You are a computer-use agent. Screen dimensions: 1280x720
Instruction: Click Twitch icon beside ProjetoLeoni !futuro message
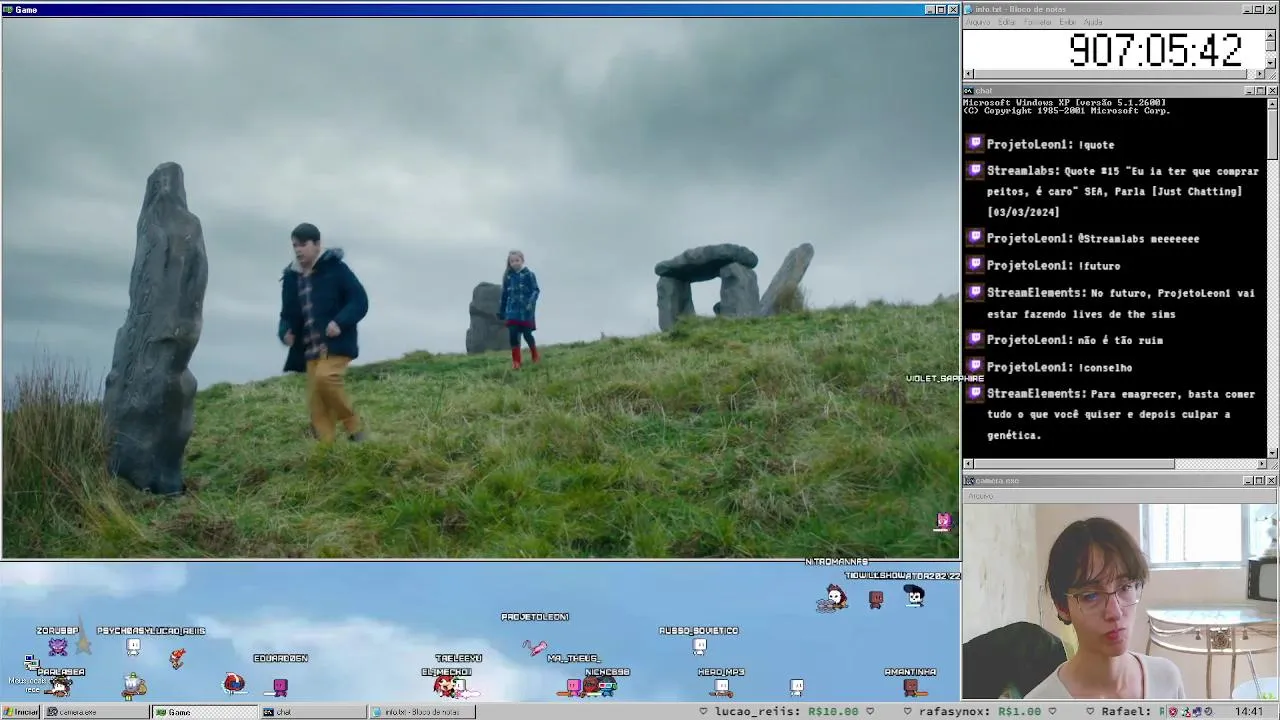pyautogui.click(x=975, y=265)
